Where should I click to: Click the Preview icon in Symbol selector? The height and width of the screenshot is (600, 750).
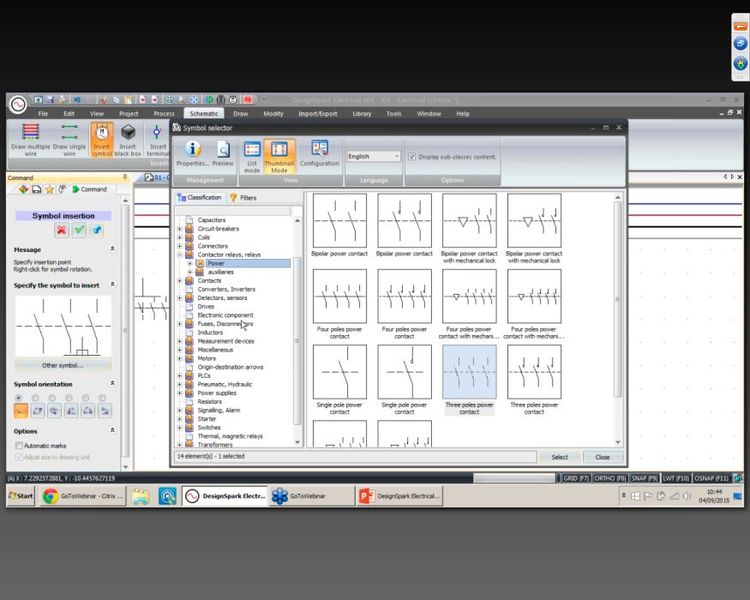point(223,154)
